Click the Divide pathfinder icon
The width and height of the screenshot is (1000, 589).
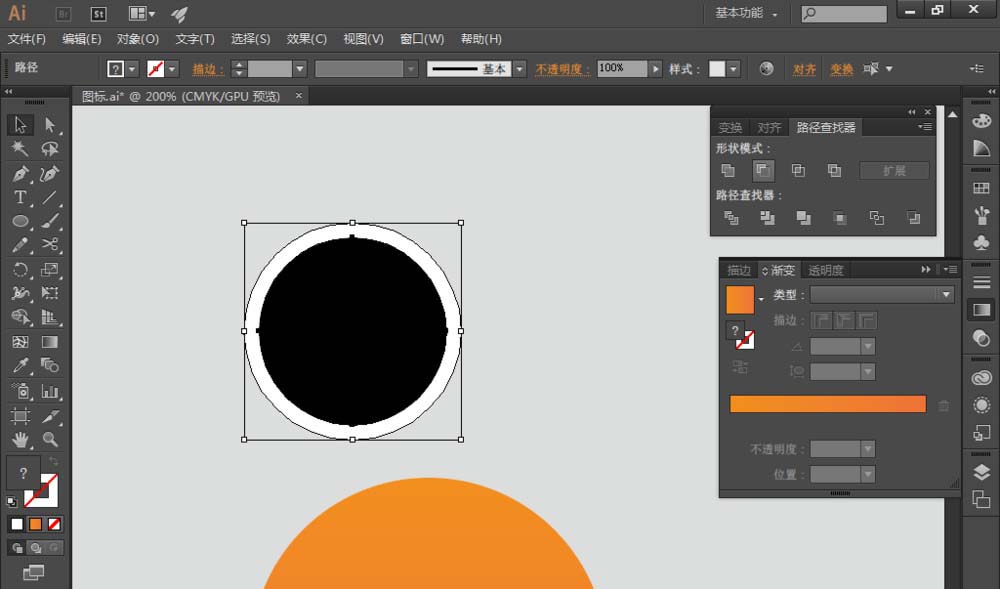tap(731, 218)
